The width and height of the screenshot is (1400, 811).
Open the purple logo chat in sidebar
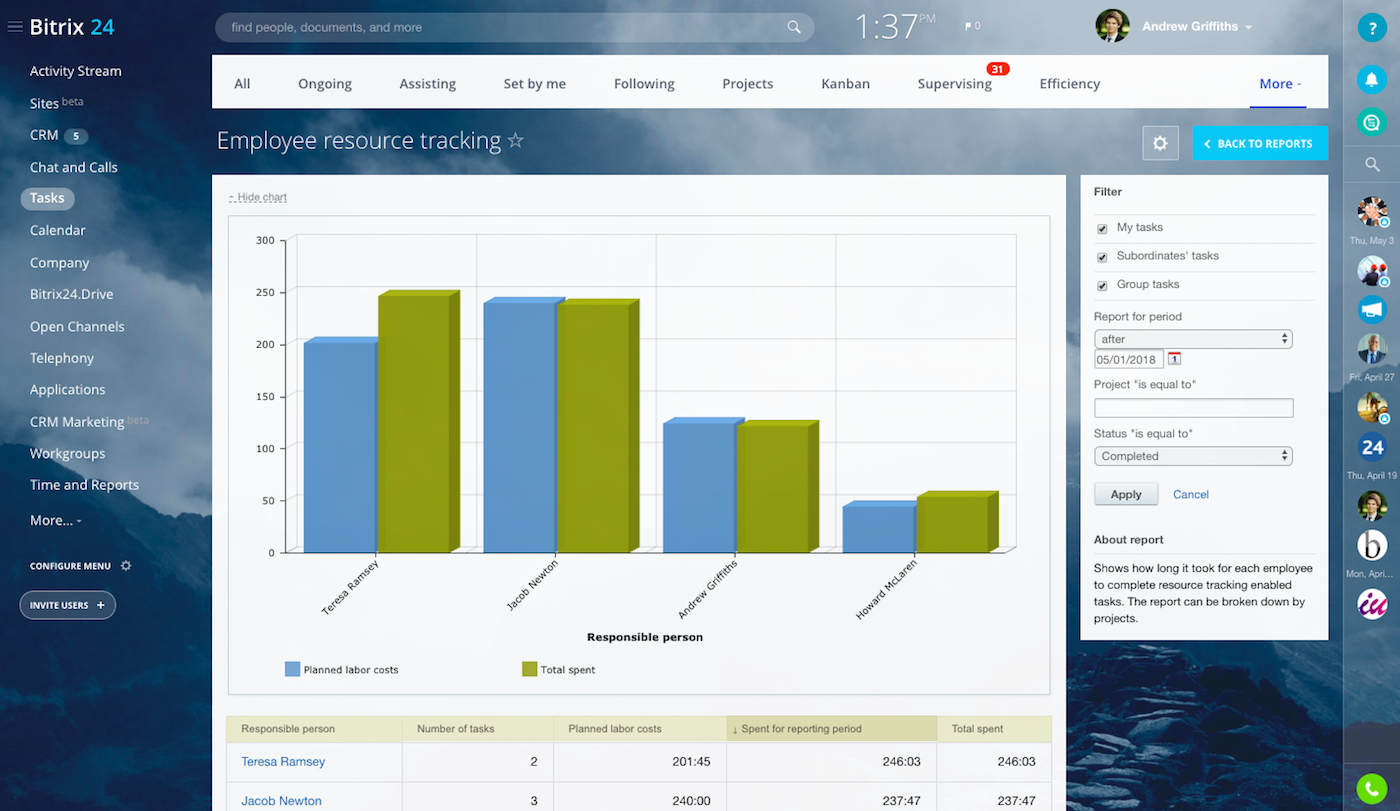1371,603
